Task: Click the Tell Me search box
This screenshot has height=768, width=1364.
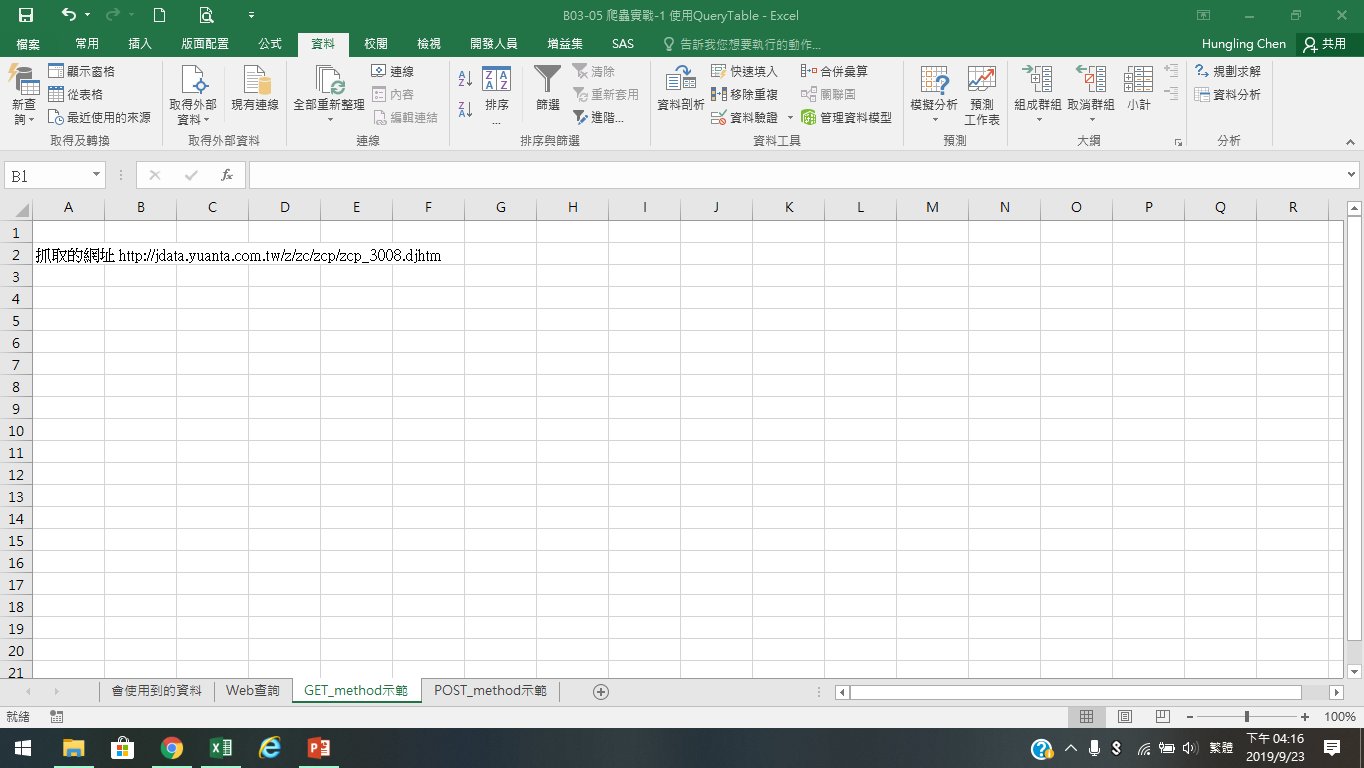Action: [742, 44]
